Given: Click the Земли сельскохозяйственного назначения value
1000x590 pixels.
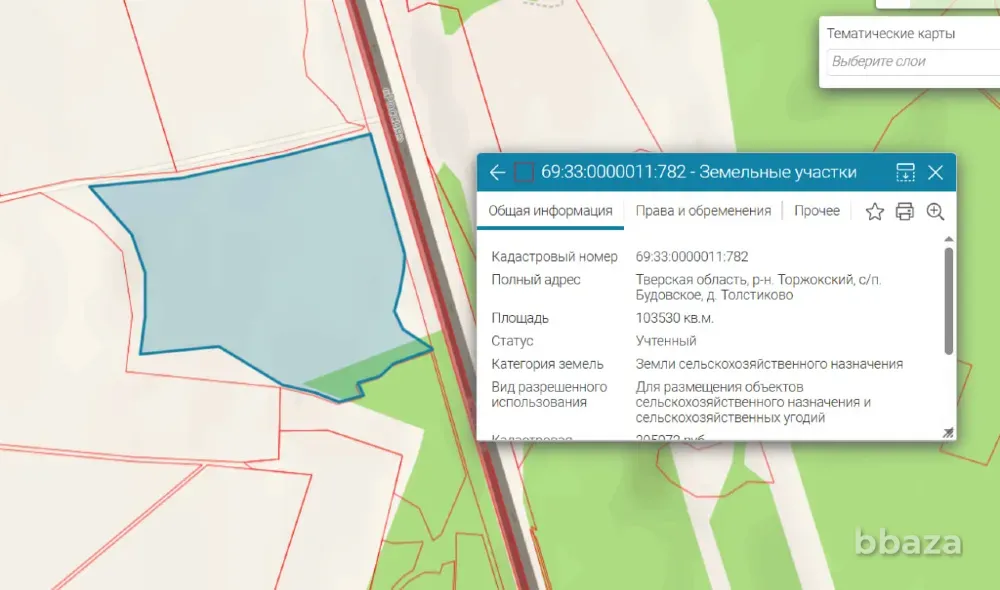Looking at the screenshot, I should tap(769, 364).
